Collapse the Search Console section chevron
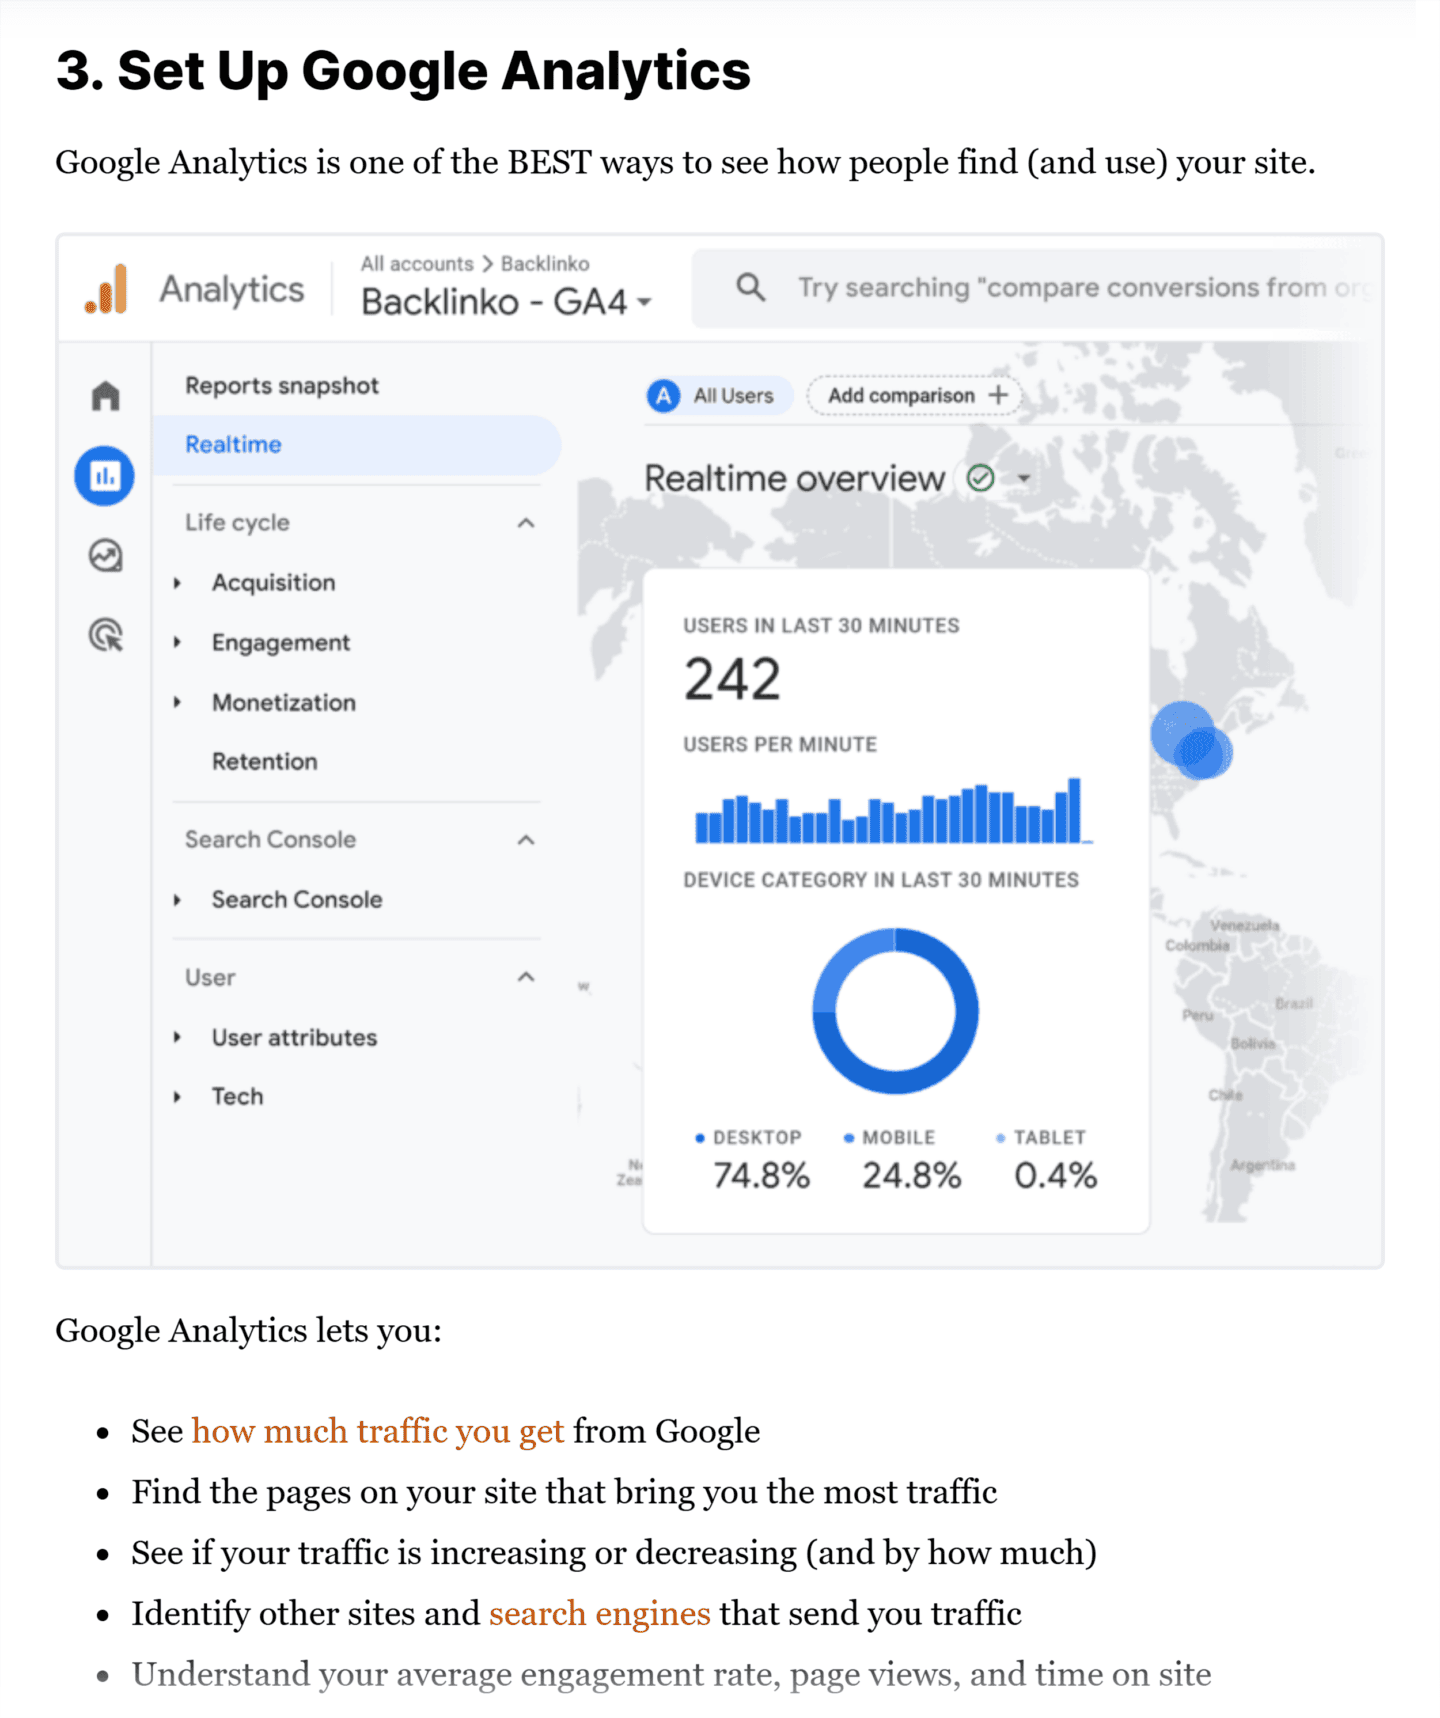This screenshot has height=1718, width=1440. point(526,840)
